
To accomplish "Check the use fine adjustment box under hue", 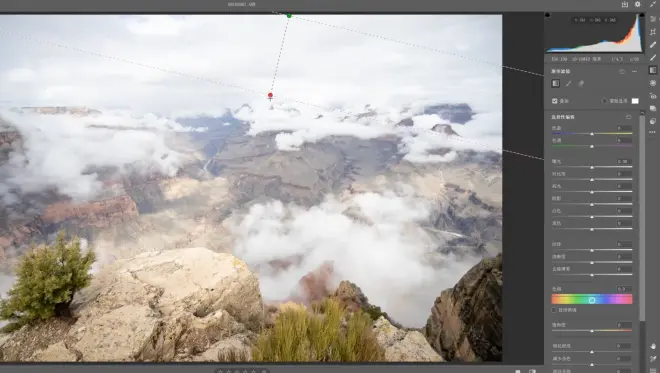I will coord(554,310).
